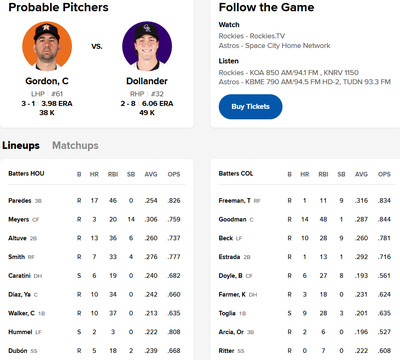Open Doyle, B player profile
Image resolution: width=400 pixels, height=360 pixels.
point(231,276)
